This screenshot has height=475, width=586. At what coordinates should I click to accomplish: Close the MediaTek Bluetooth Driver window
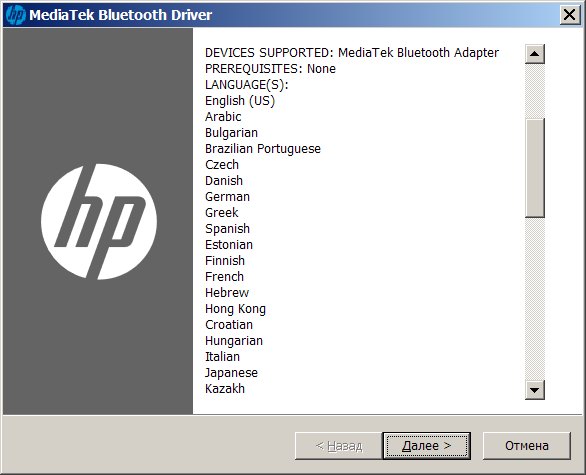(570, 15)
